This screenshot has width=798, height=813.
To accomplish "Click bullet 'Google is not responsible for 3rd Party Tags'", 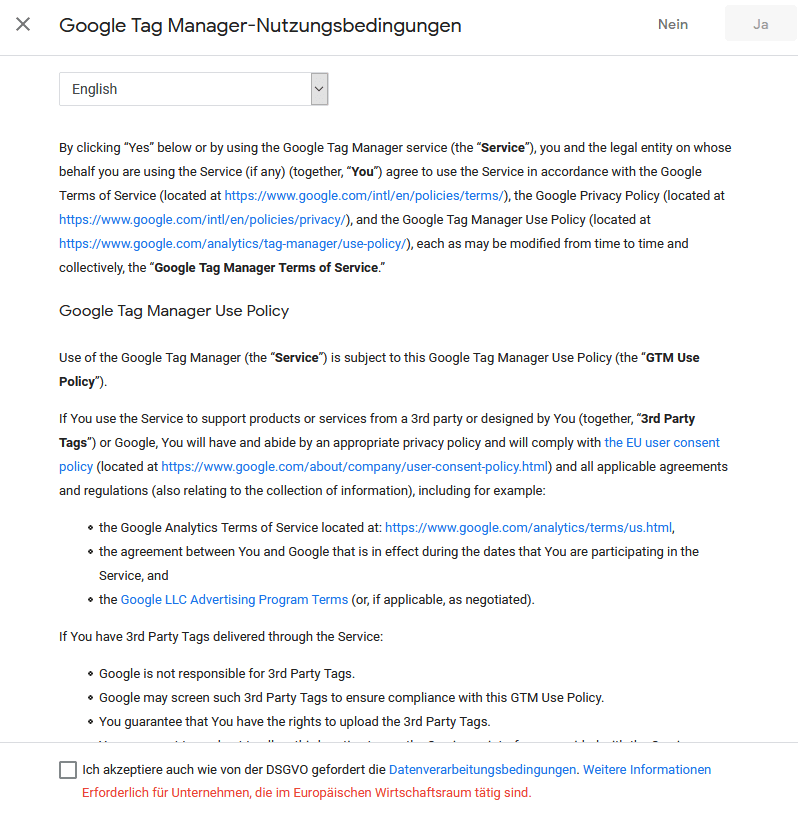I will click(227, 674).
